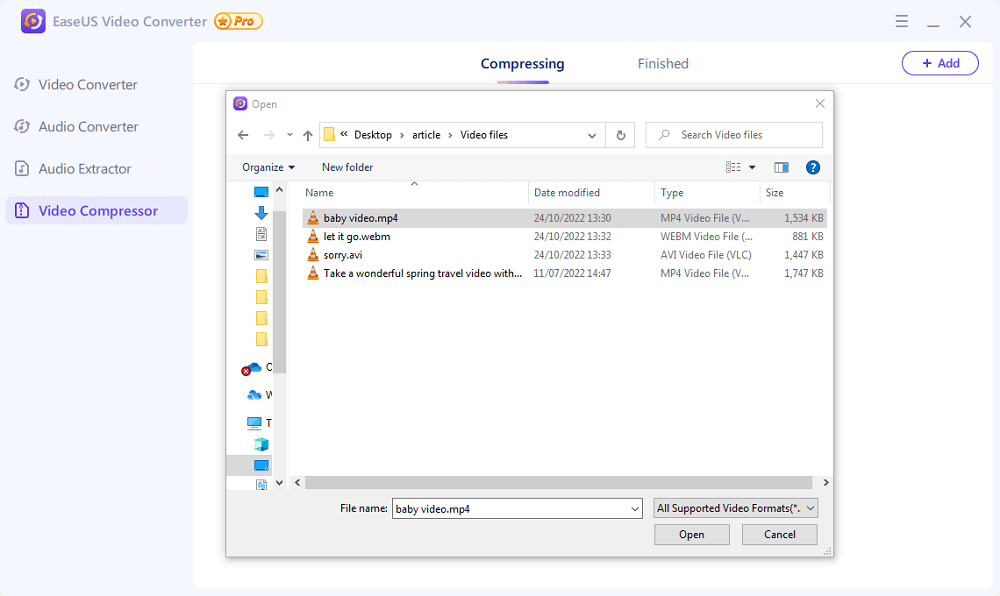Open Audio Extractor from sidebar

(x=85, y=169)
